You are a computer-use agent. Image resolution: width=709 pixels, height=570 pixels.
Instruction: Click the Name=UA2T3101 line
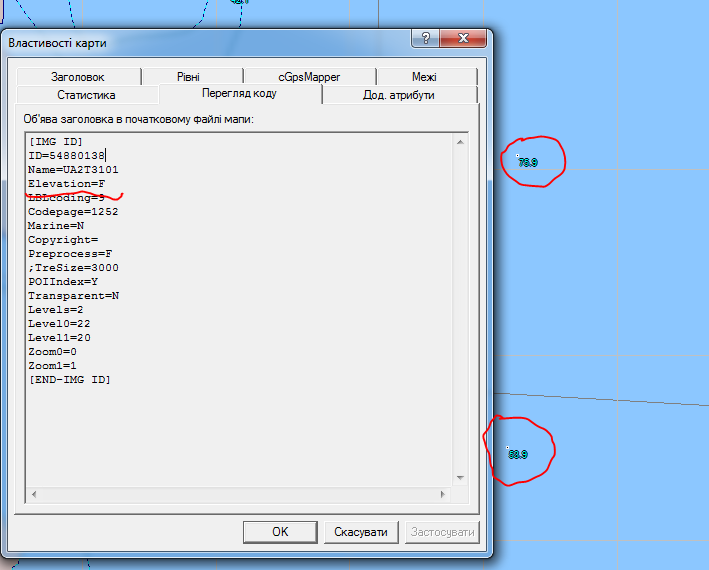[73, 170]
